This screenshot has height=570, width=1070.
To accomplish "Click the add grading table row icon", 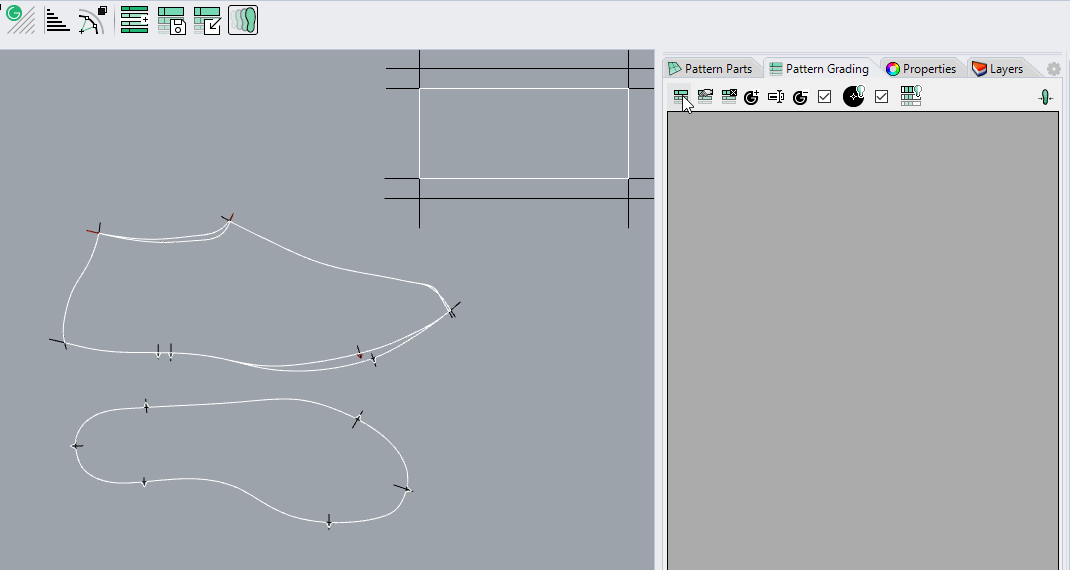I will pos(134,20).
